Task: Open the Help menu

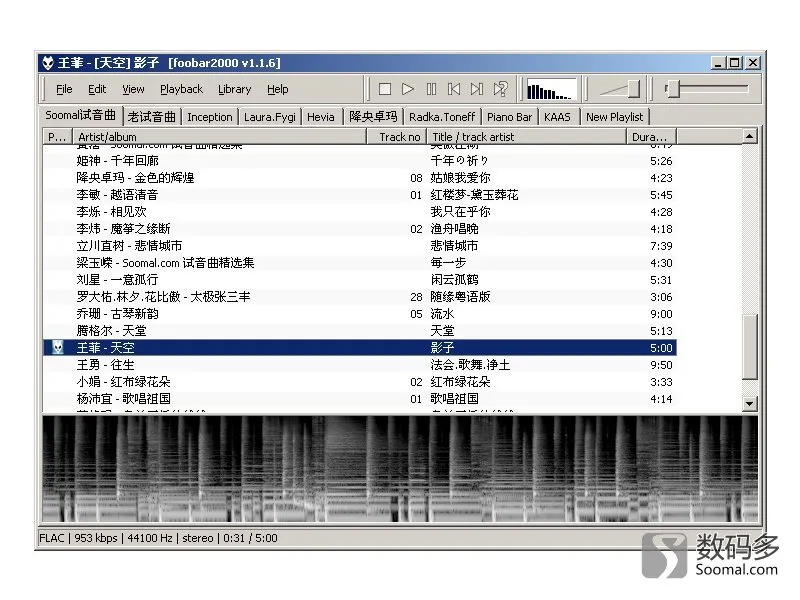Action: [278, 89]
